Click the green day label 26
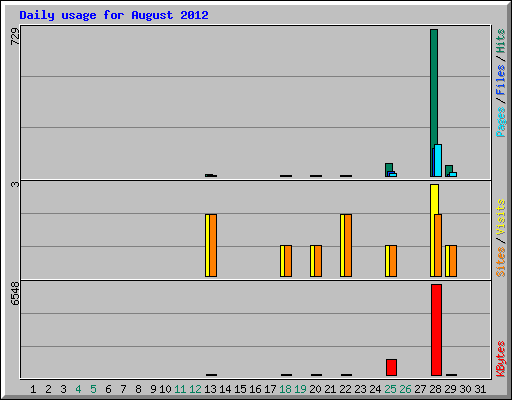The width and height of the screenshot is (512, 400). [405, 389]
